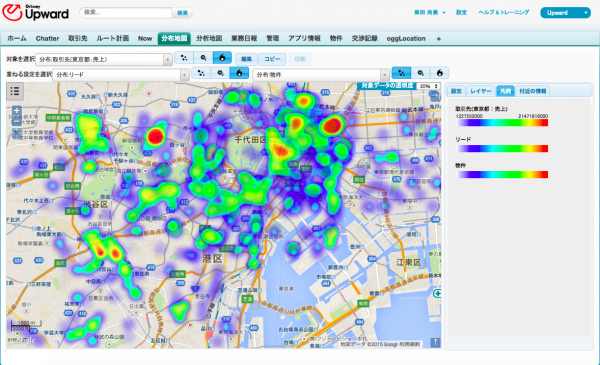Click the 千代田区 label on the map
This screenshot has height=365, width=600.
[250, 140]
